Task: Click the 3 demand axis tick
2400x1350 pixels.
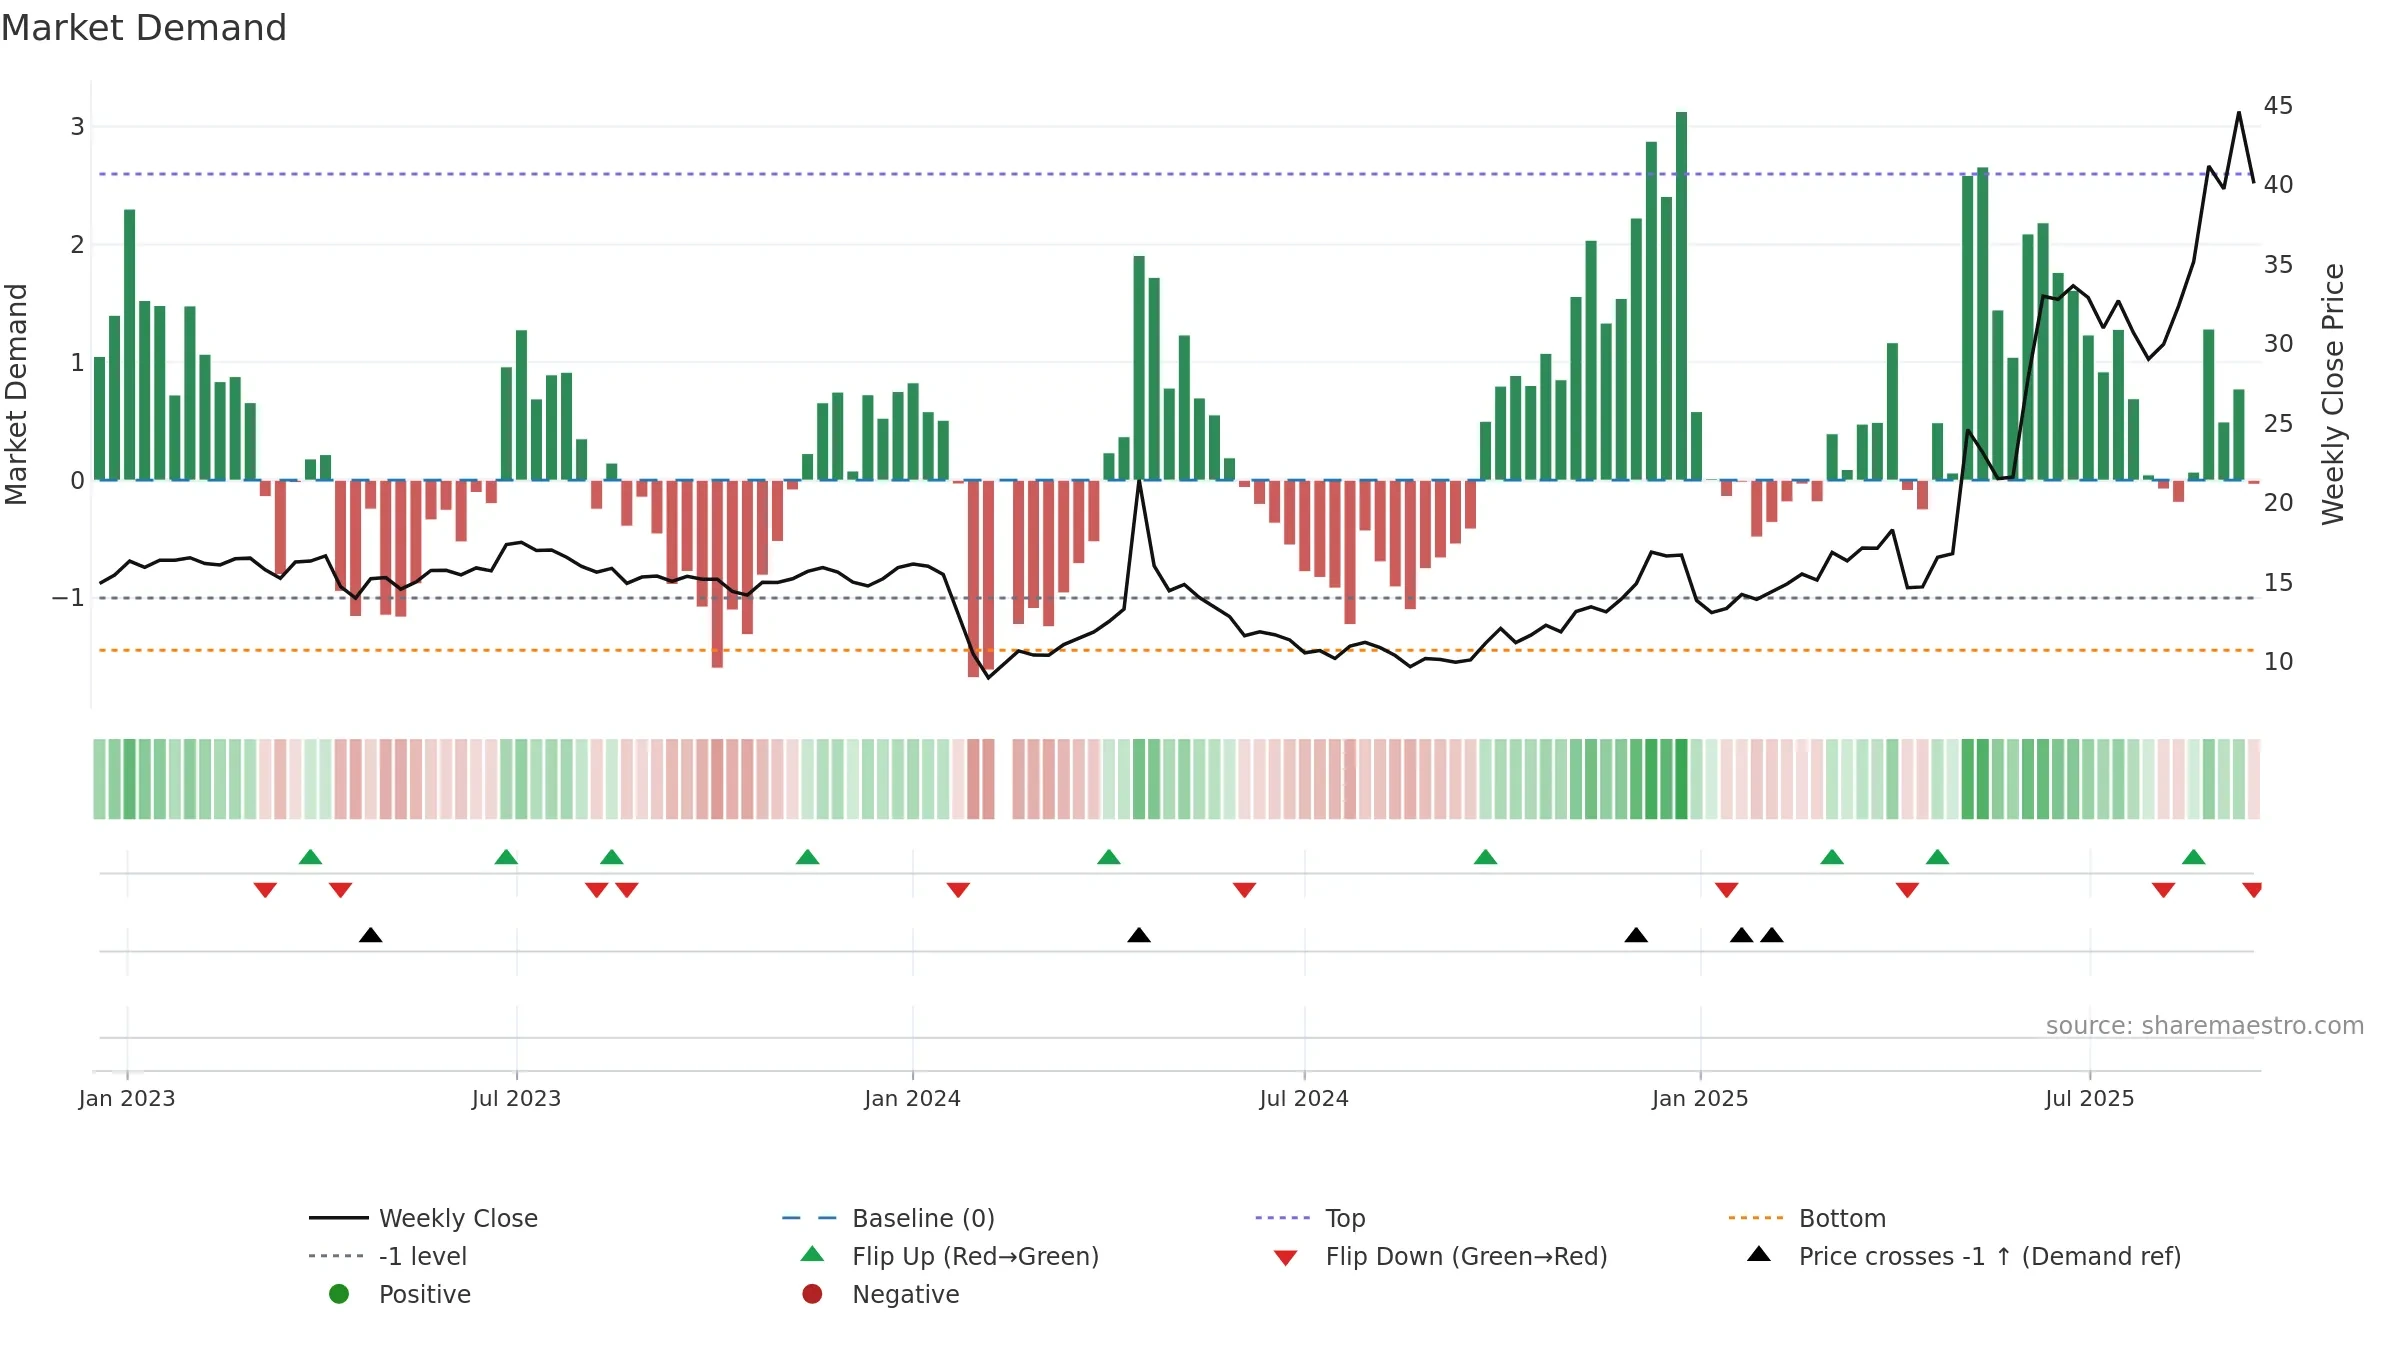Action: pos(77,127)
